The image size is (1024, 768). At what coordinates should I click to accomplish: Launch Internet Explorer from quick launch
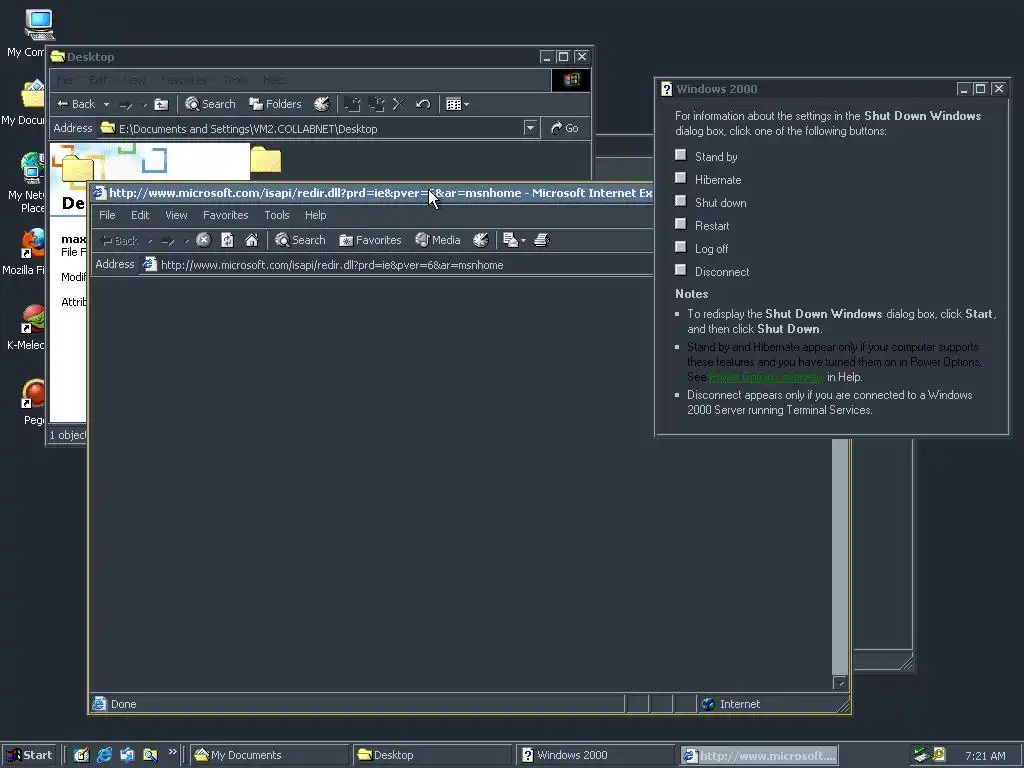(x=104, y=755)
